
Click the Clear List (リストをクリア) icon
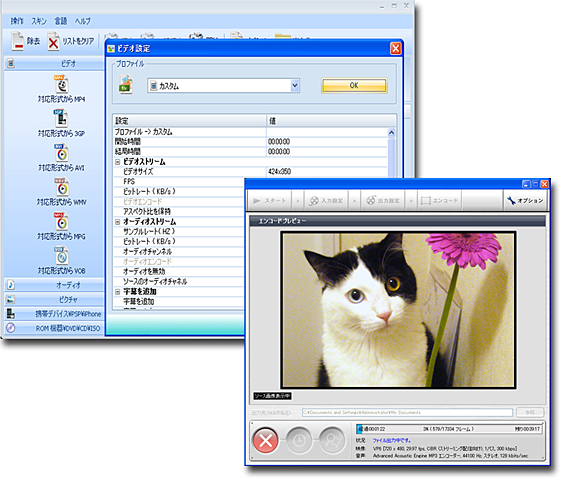(53, 41)
